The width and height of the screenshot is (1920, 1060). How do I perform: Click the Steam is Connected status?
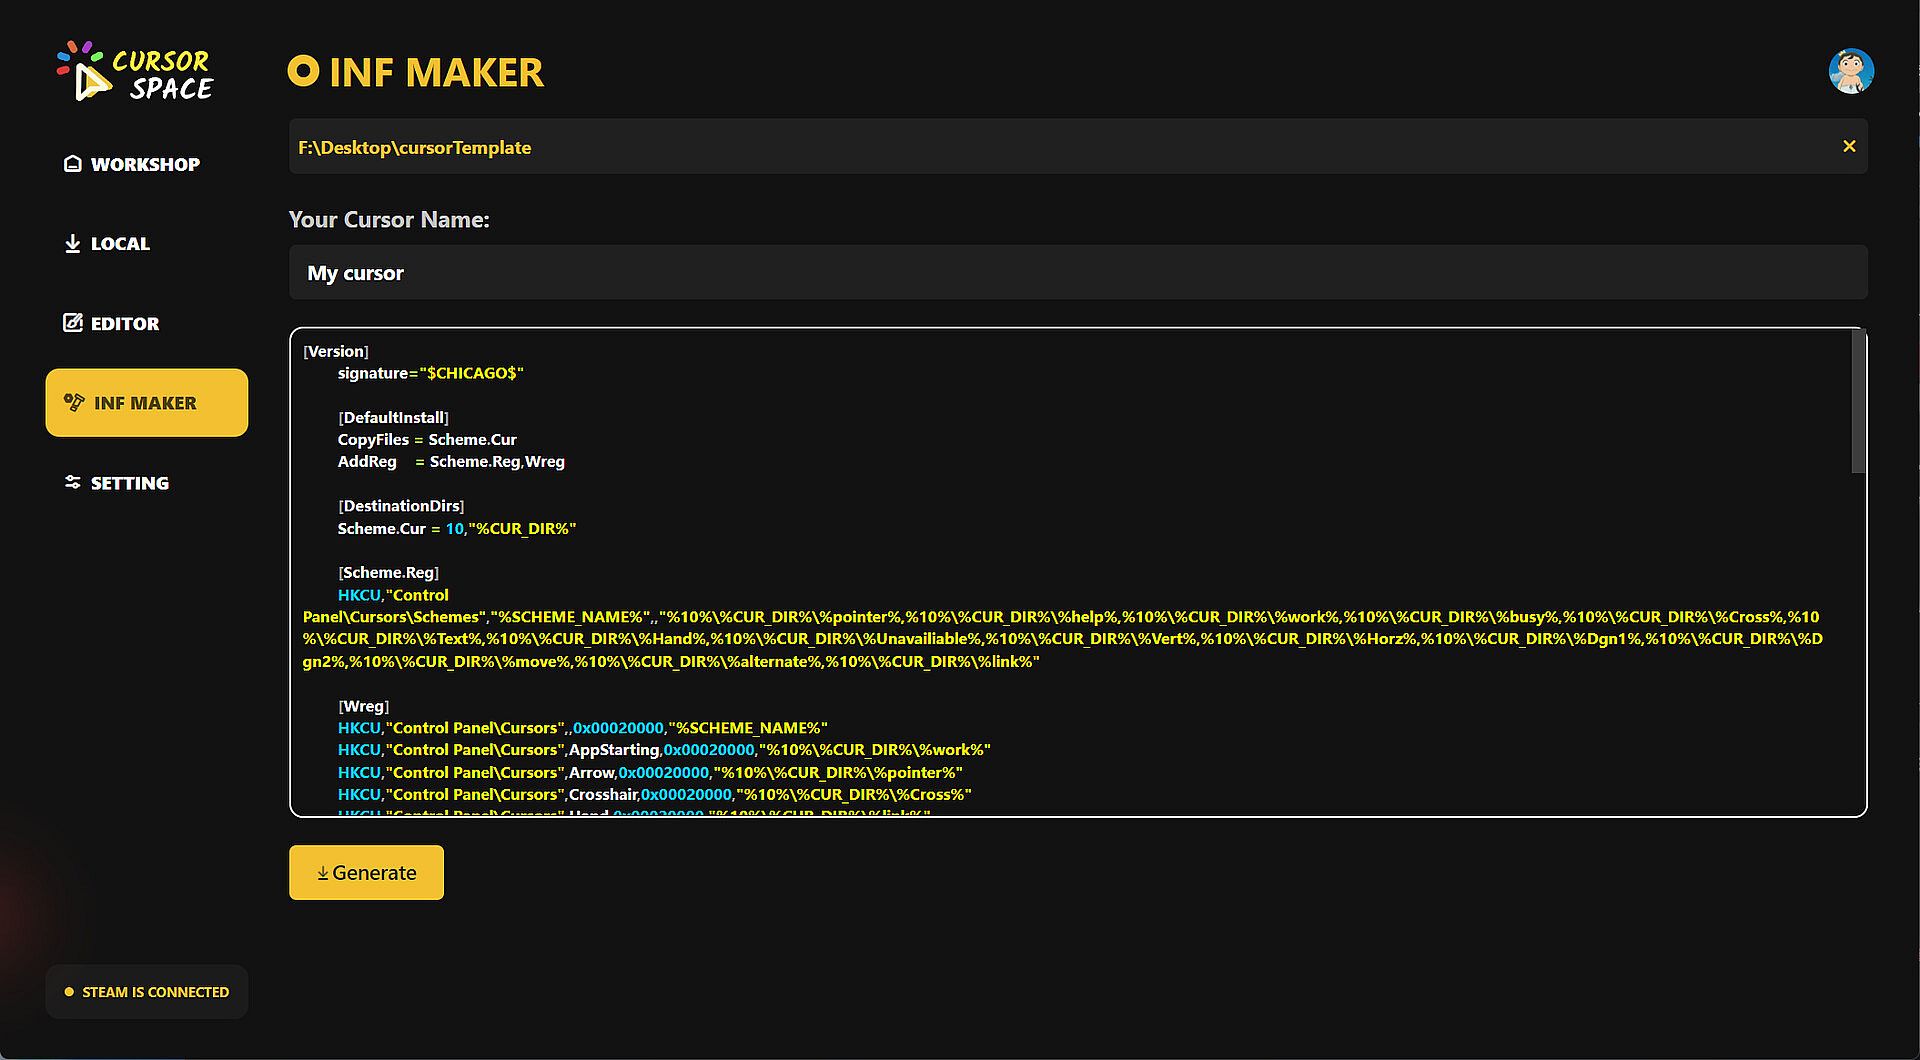(146, 992)
